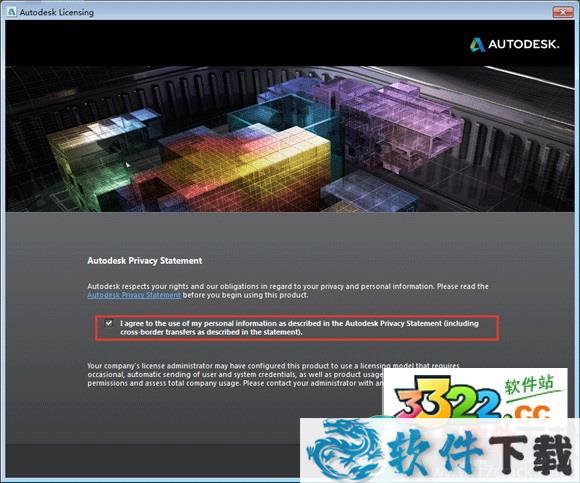Click the Autodesk Licensing title bar icon

(x=11, y=12)
